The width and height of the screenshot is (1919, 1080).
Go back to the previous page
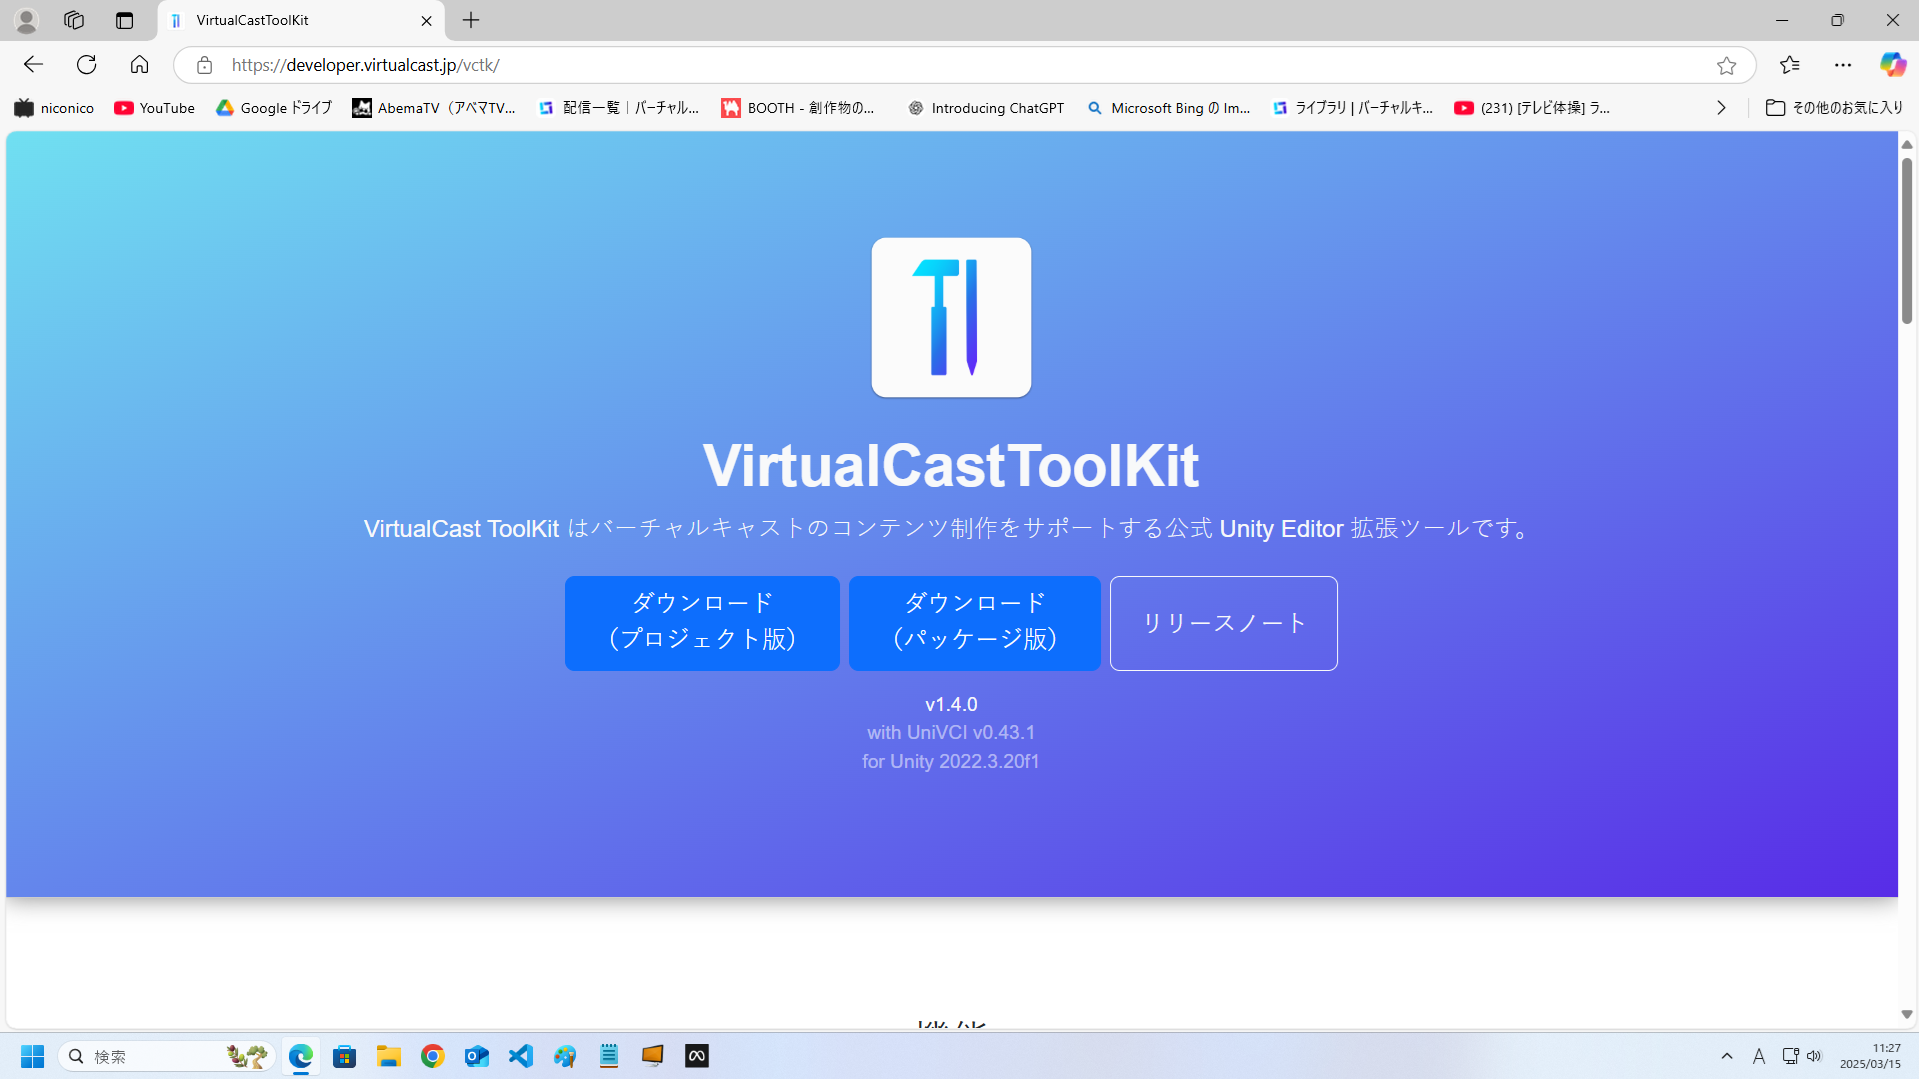(x=34, y=65)
